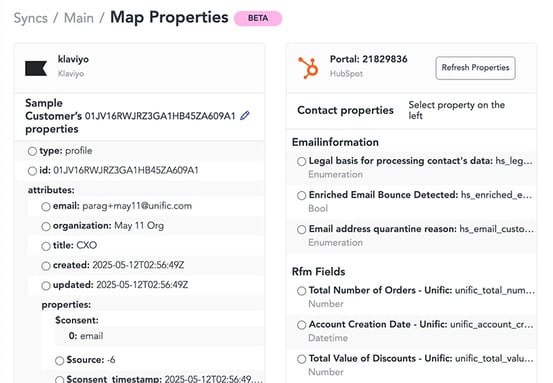Pick Total Value of Discounts - Unific

click(302, 359)
